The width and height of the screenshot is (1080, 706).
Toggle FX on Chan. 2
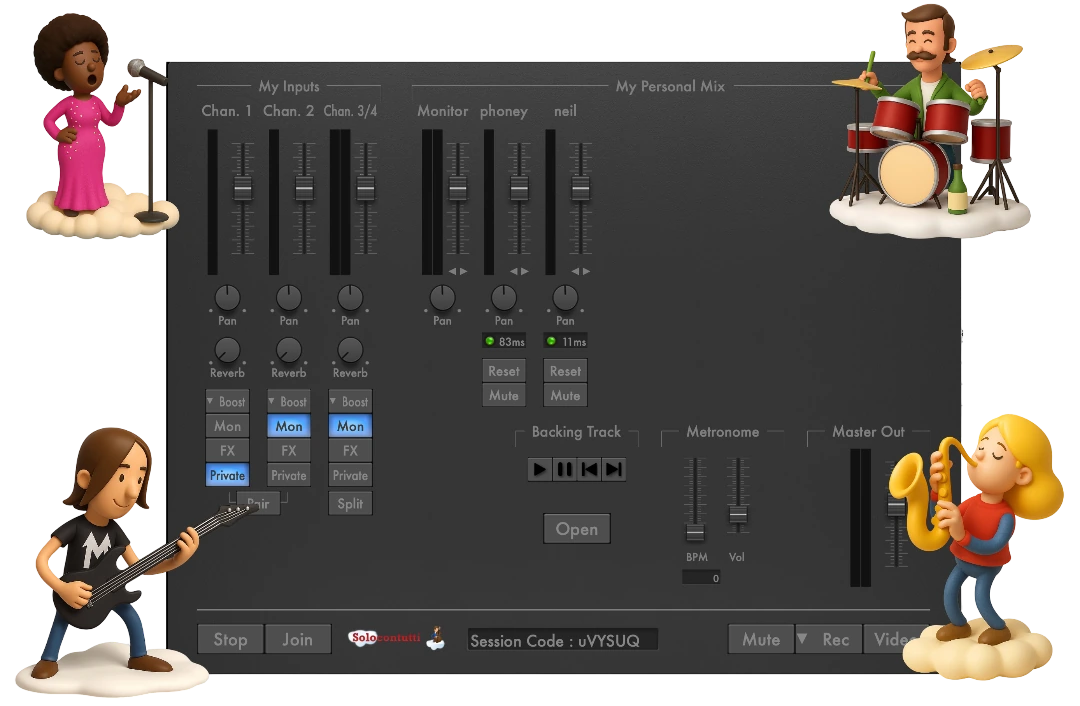click(x=289, y=450)
